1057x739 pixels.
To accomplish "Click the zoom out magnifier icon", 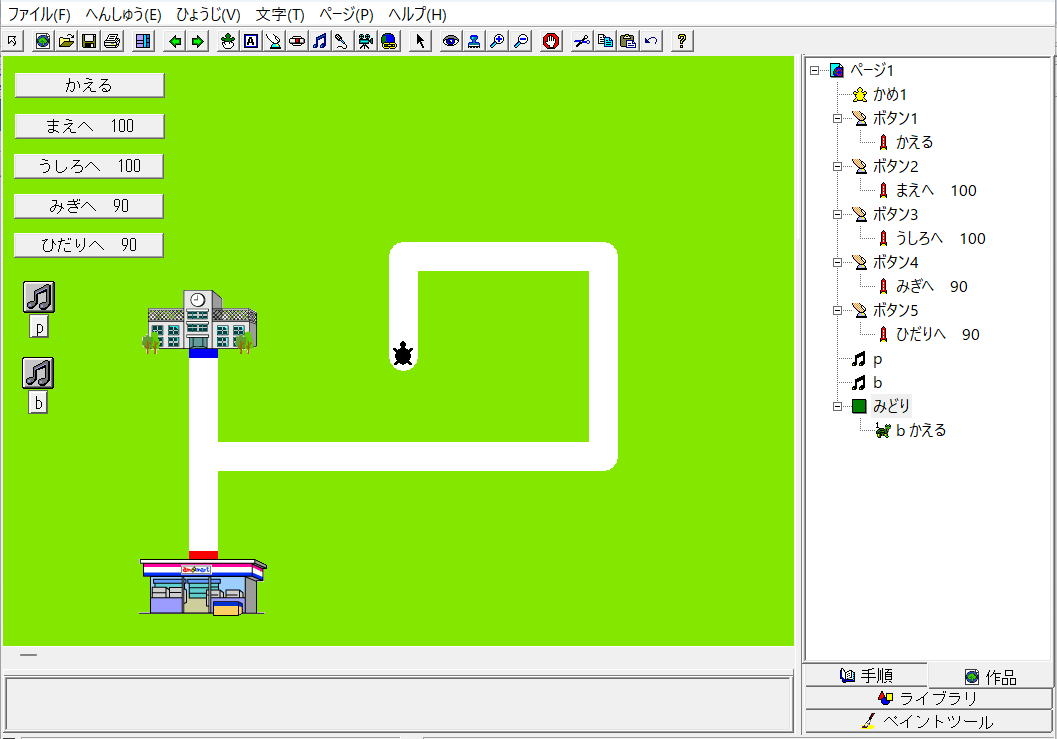I will [x=520, y=41].
